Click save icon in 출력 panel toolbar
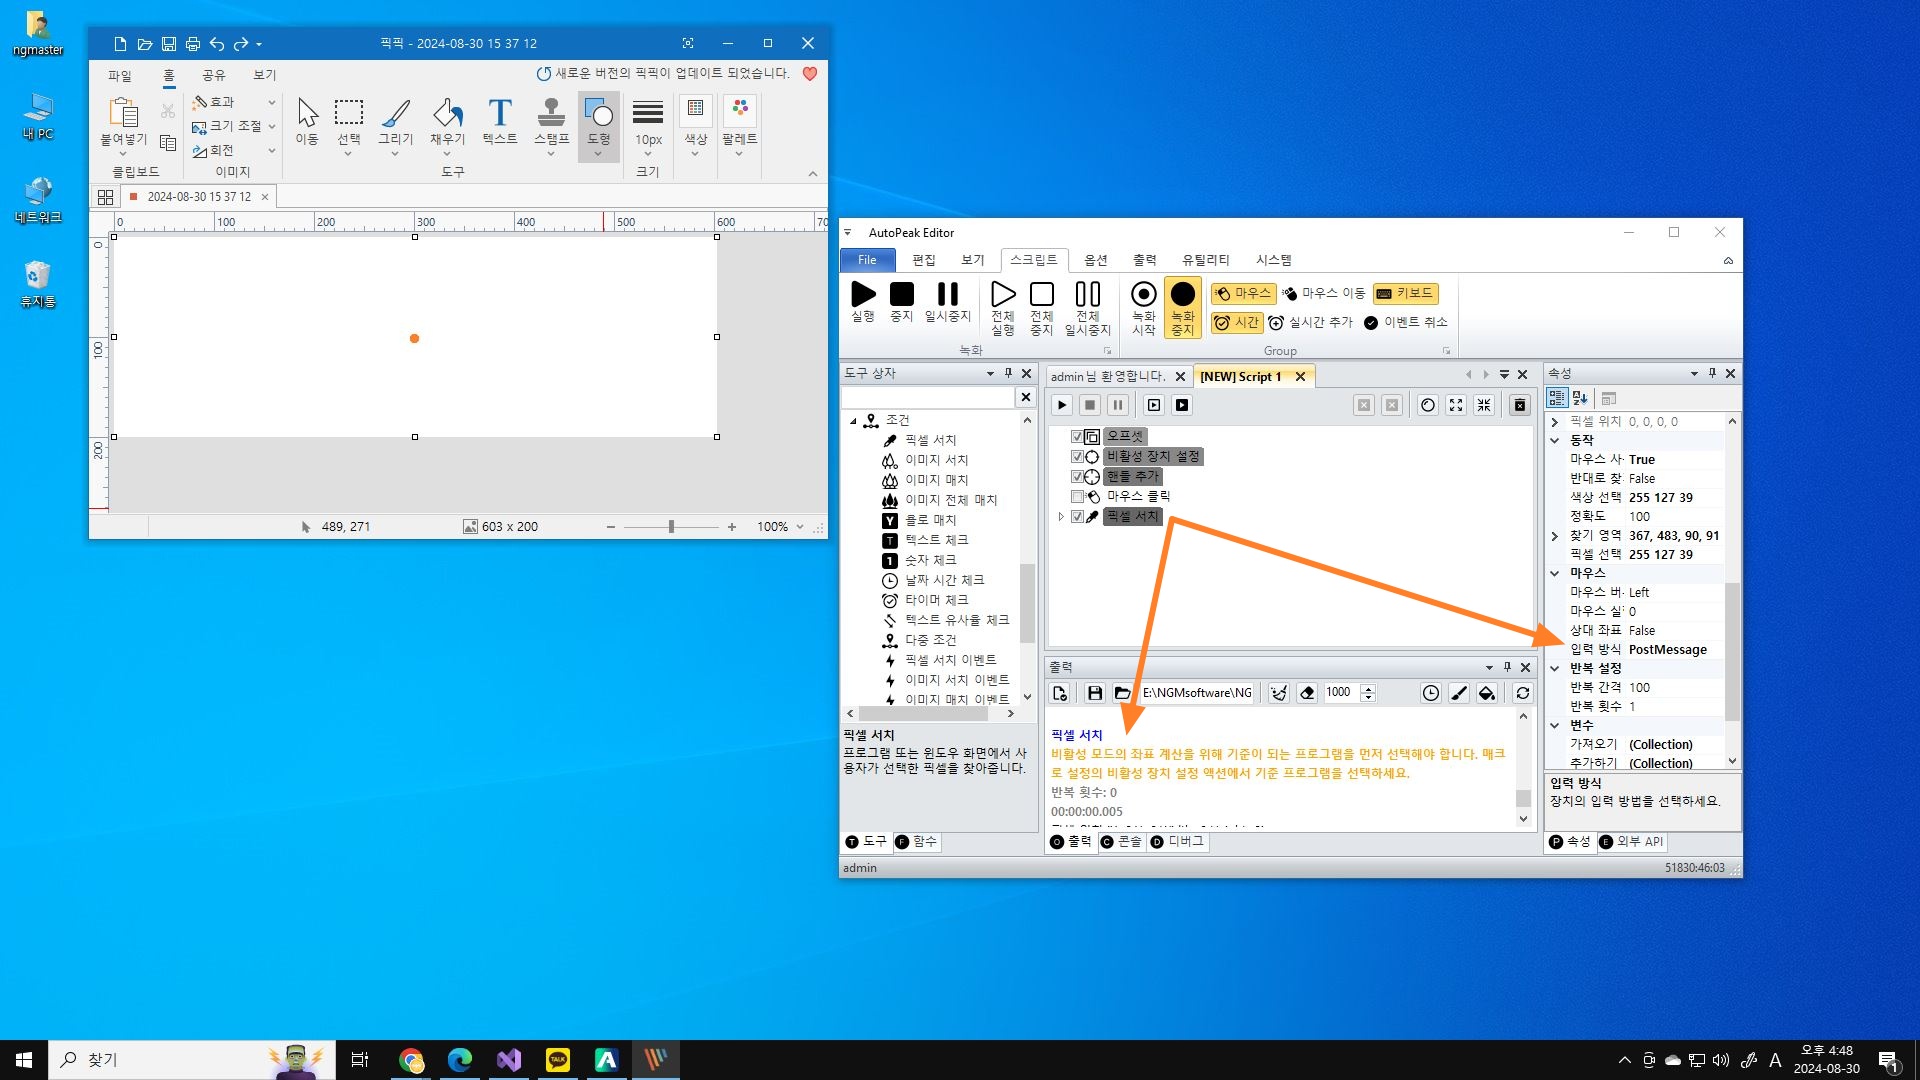Screen dimensions: 1920x1080 (x=1094, y=693)
